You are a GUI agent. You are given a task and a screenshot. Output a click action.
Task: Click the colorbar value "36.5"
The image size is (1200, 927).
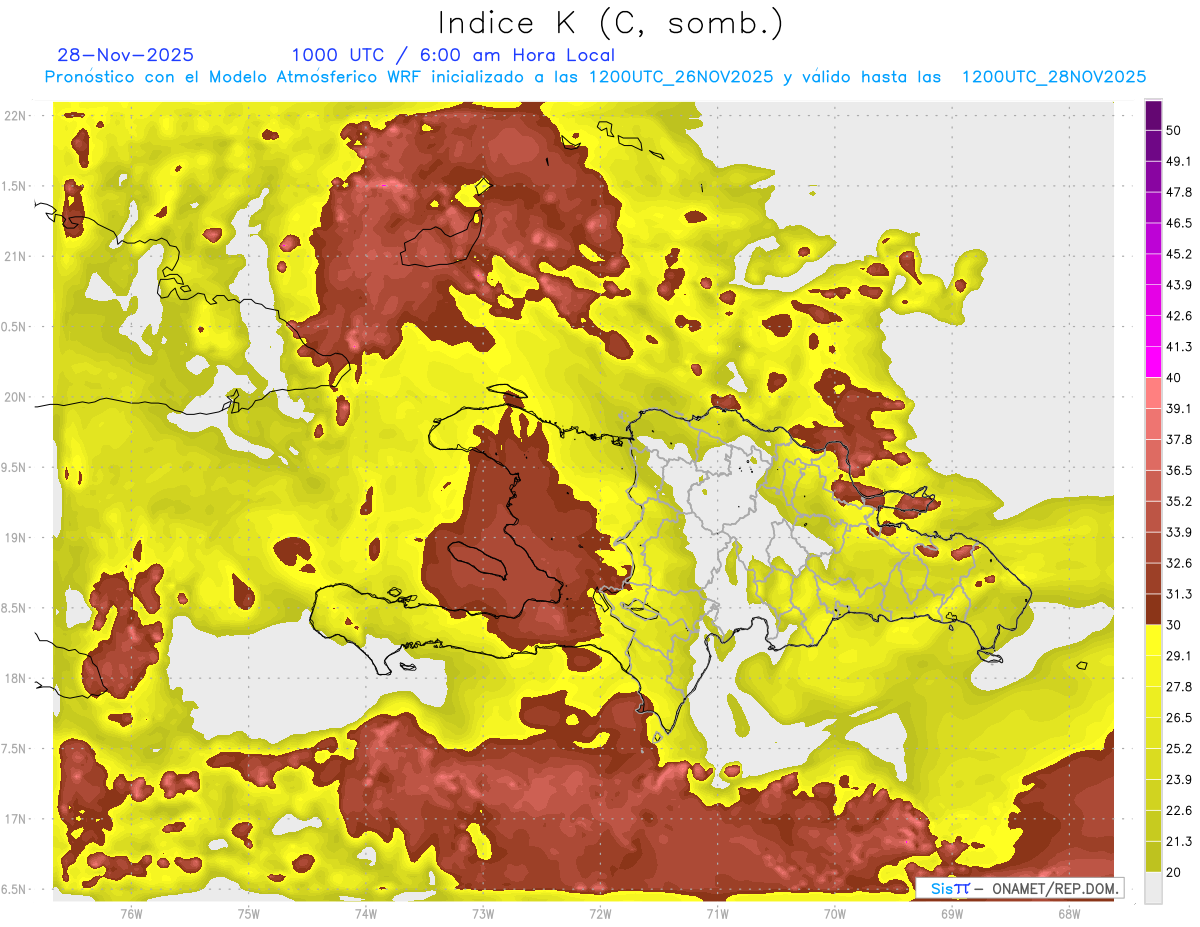click(1179, 470)
